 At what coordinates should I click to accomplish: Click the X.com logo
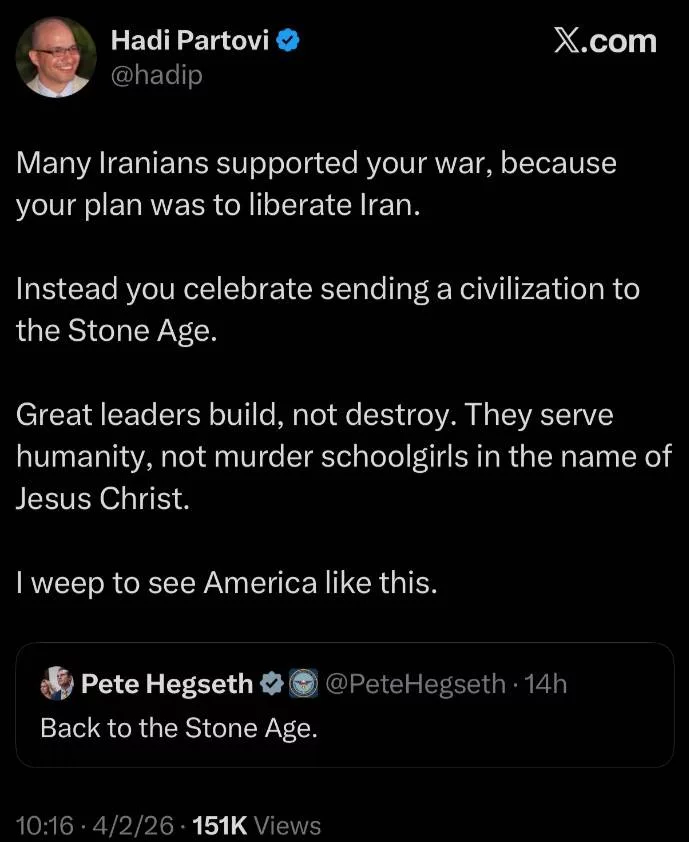(604, 41)
